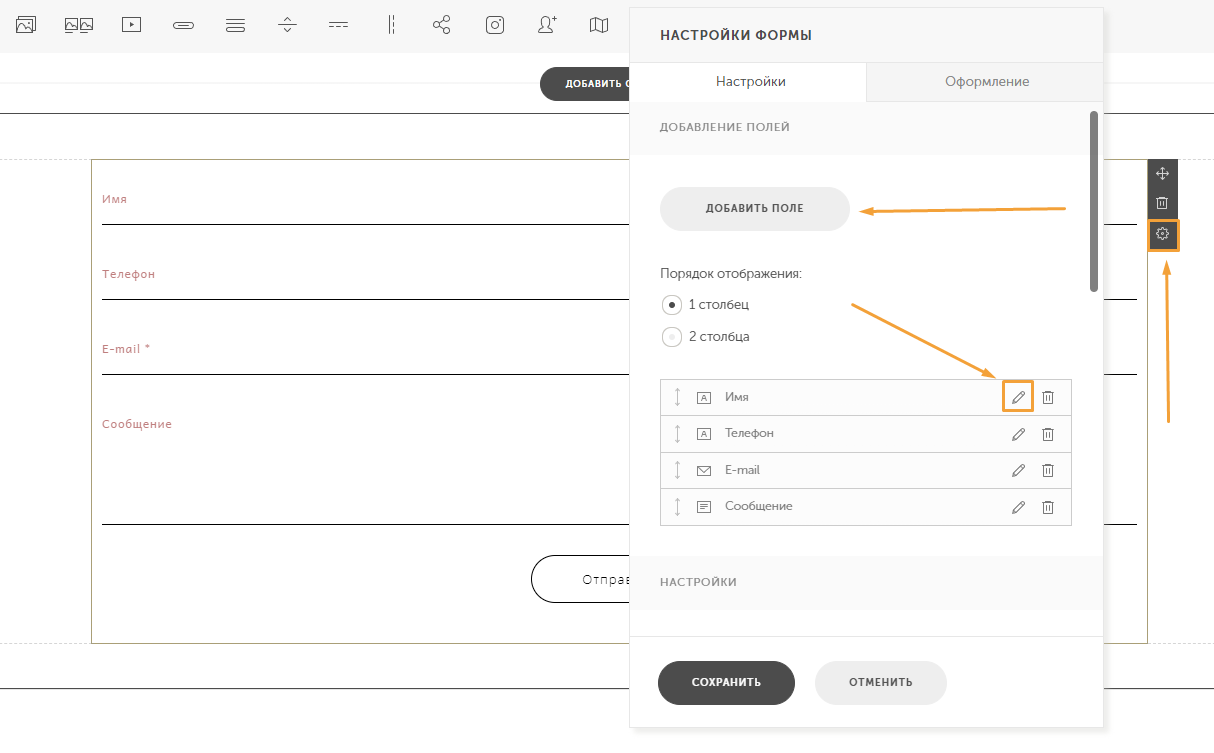Viewport: 1214px width, 753px height.
Task: Insert a columns separator block
Action: click(391, 25)
